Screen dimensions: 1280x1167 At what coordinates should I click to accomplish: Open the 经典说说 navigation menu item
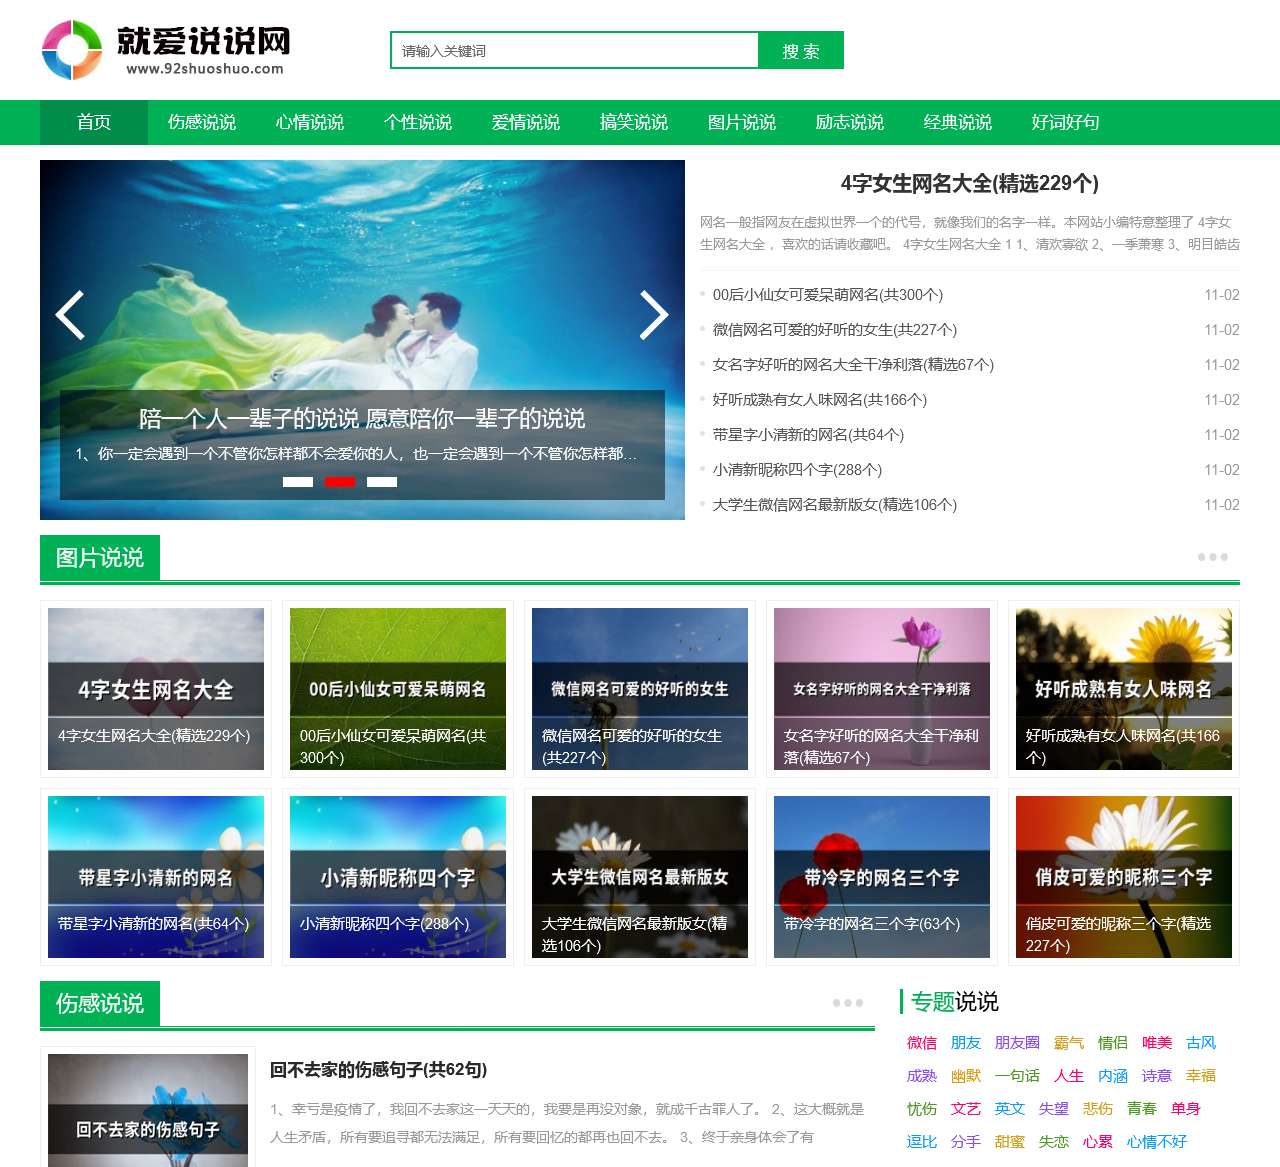click(x=958, y=122)
